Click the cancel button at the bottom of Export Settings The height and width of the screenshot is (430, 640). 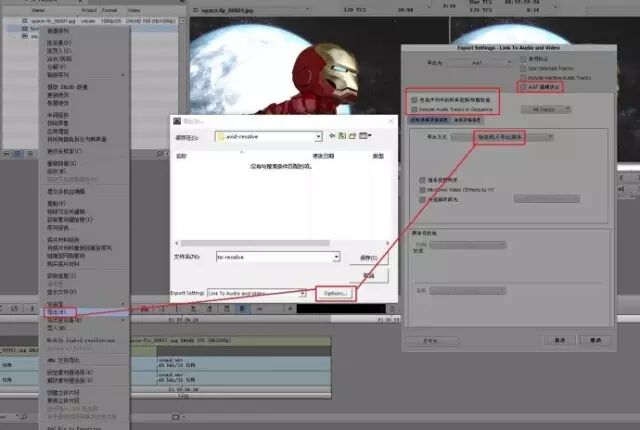point(596,340)
